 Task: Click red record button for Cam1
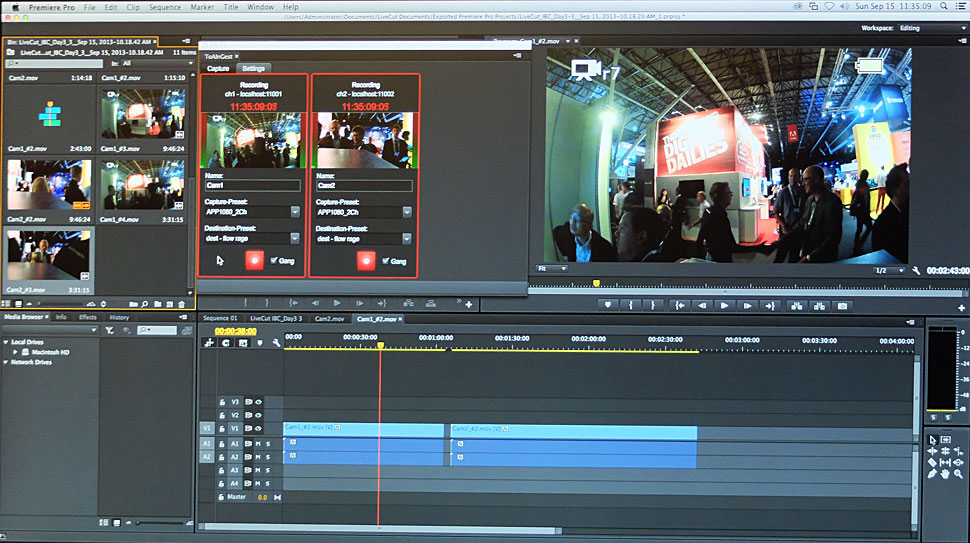tap(254, 261)
